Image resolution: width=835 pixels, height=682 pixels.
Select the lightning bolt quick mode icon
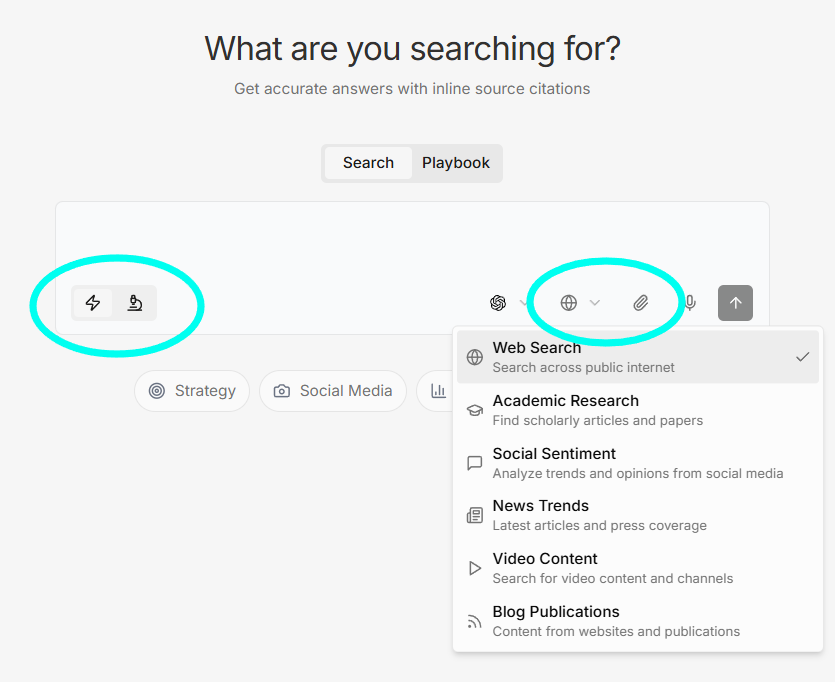click(x=93, y=303)
